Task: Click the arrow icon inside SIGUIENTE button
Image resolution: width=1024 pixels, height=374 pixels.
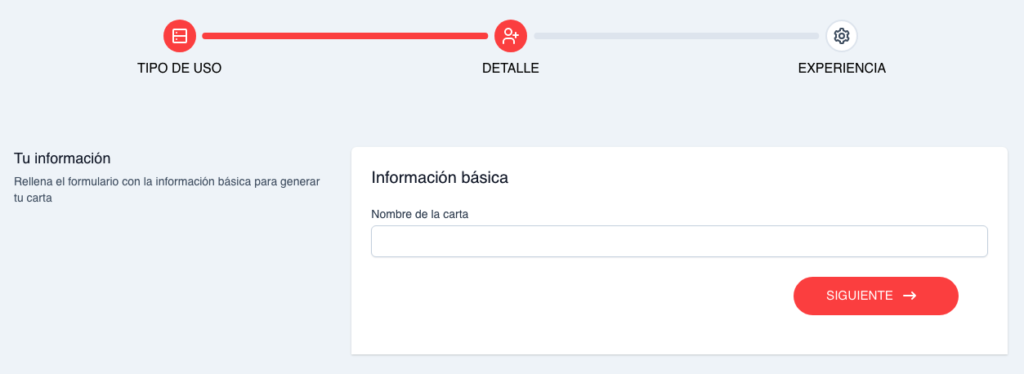Action: point(910,296)
